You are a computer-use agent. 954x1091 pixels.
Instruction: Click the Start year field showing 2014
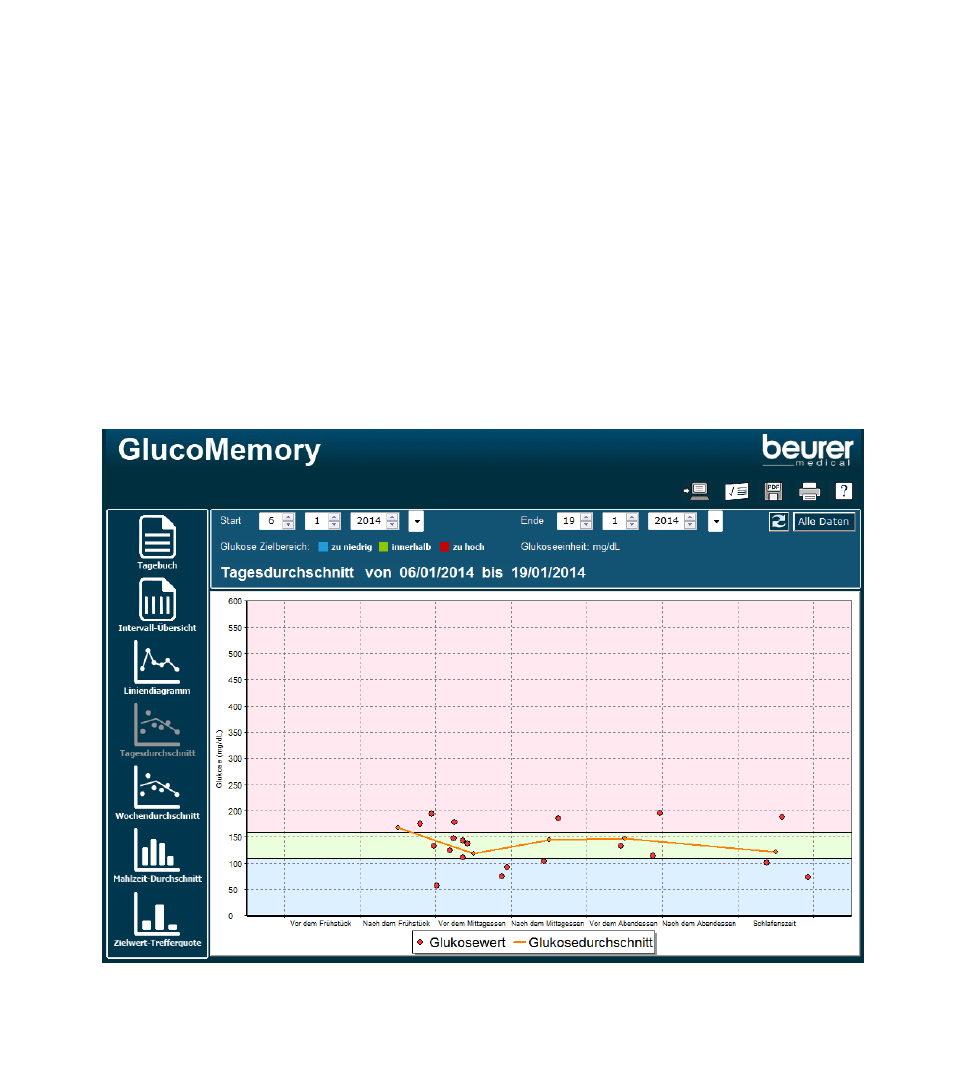tap(368, 521)
